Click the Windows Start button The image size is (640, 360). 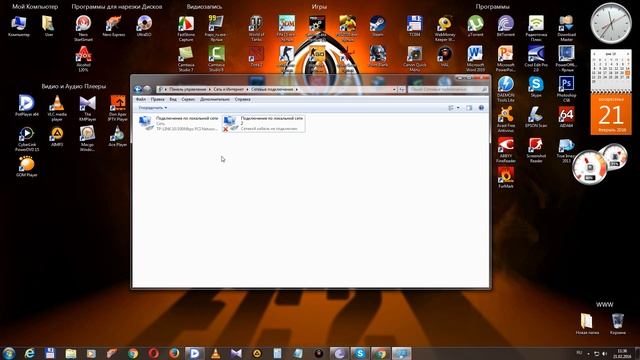(9, 353)
